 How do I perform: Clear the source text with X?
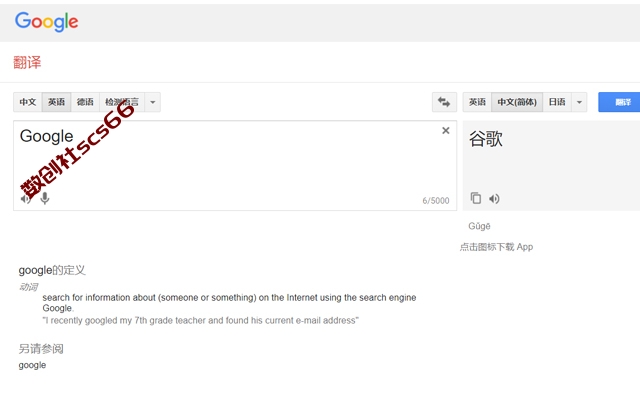pos(446,131)
